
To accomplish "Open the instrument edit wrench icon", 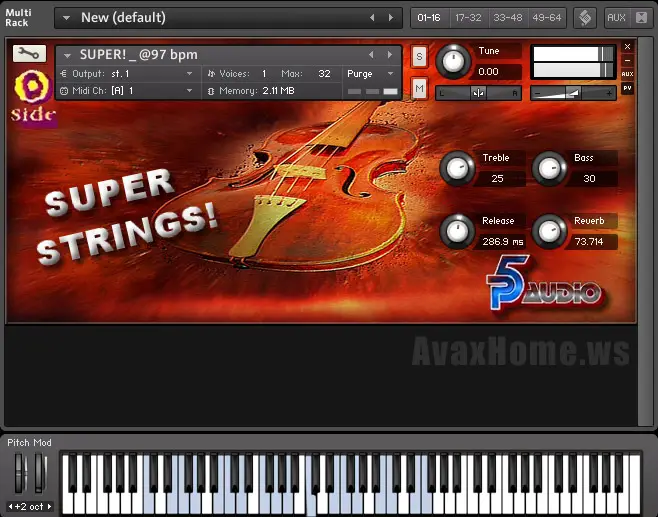I will [29, 53].
